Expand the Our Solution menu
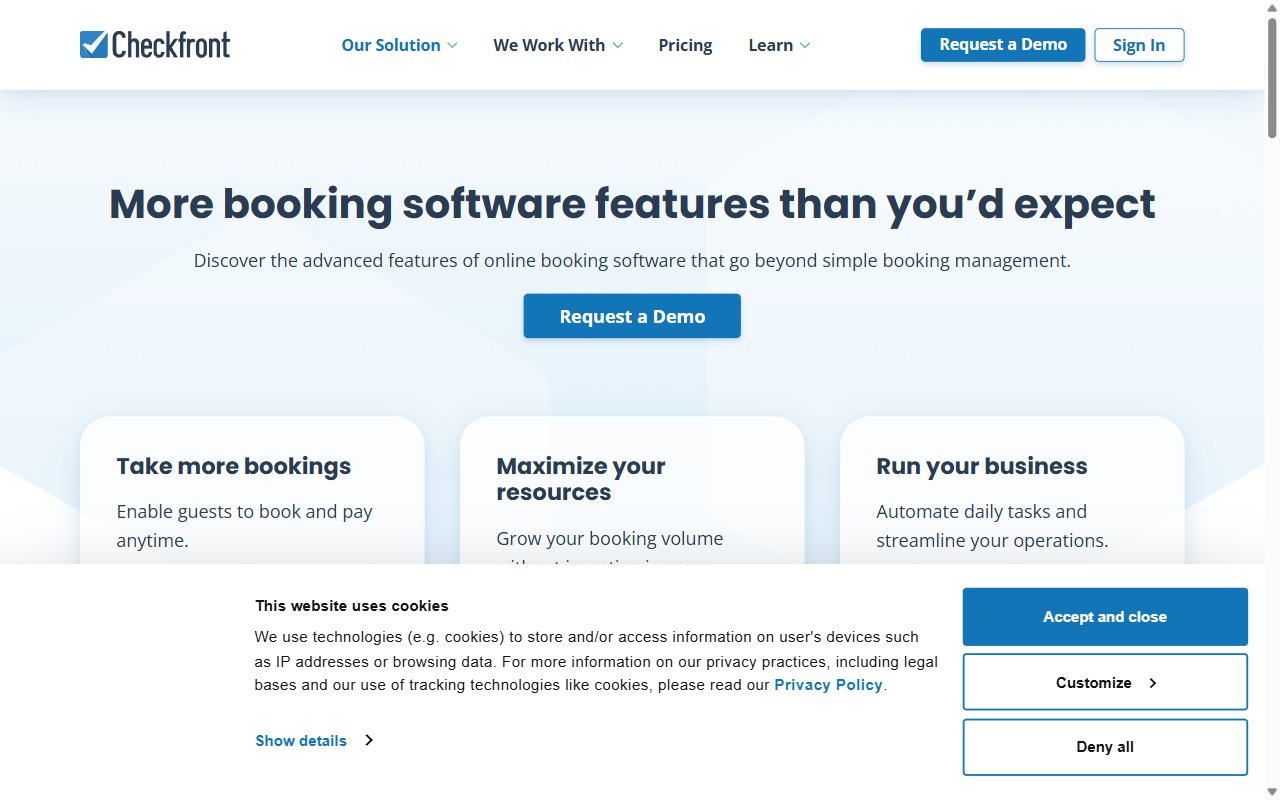 pos(400,45)
